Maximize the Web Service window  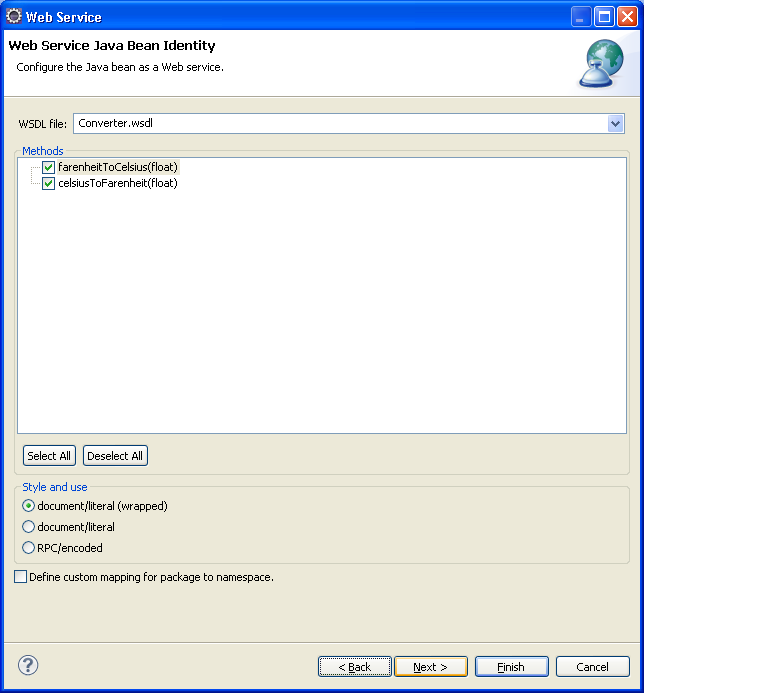(604, 17)
